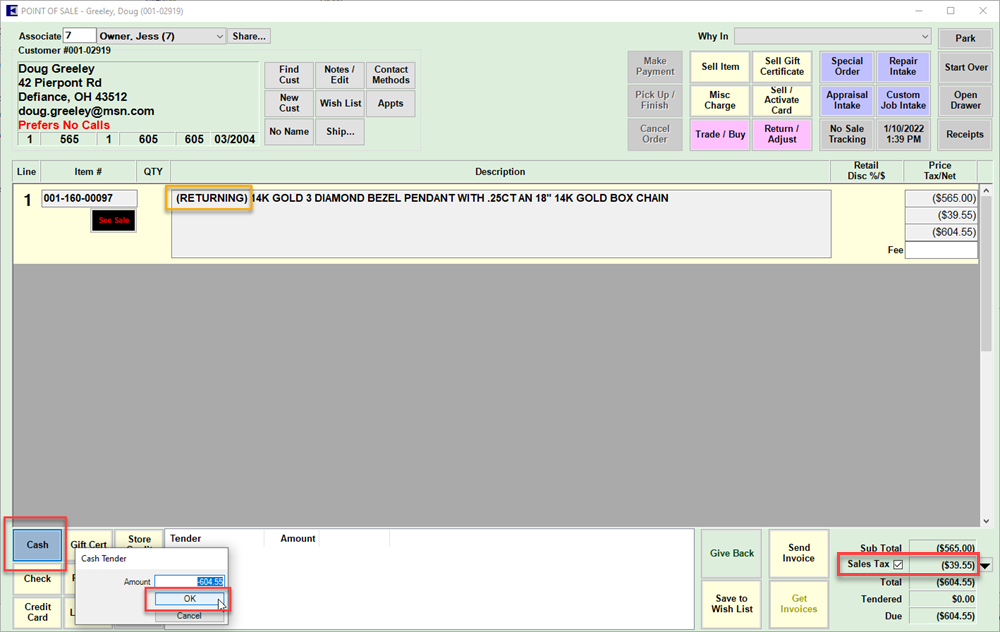Screen dimensions: 1000x632
Task: Click the Send Invoice button
Action: [x=799, y=553]
